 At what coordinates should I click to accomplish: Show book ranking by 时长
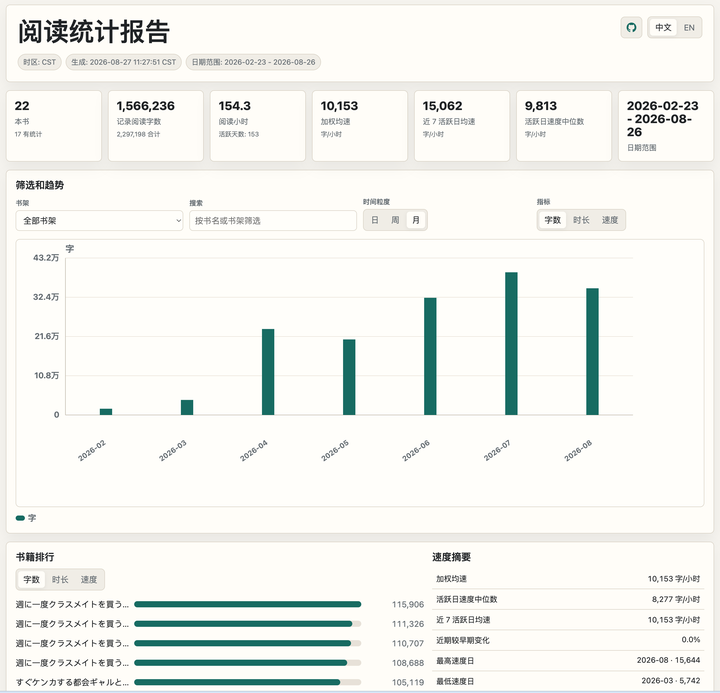60,580
